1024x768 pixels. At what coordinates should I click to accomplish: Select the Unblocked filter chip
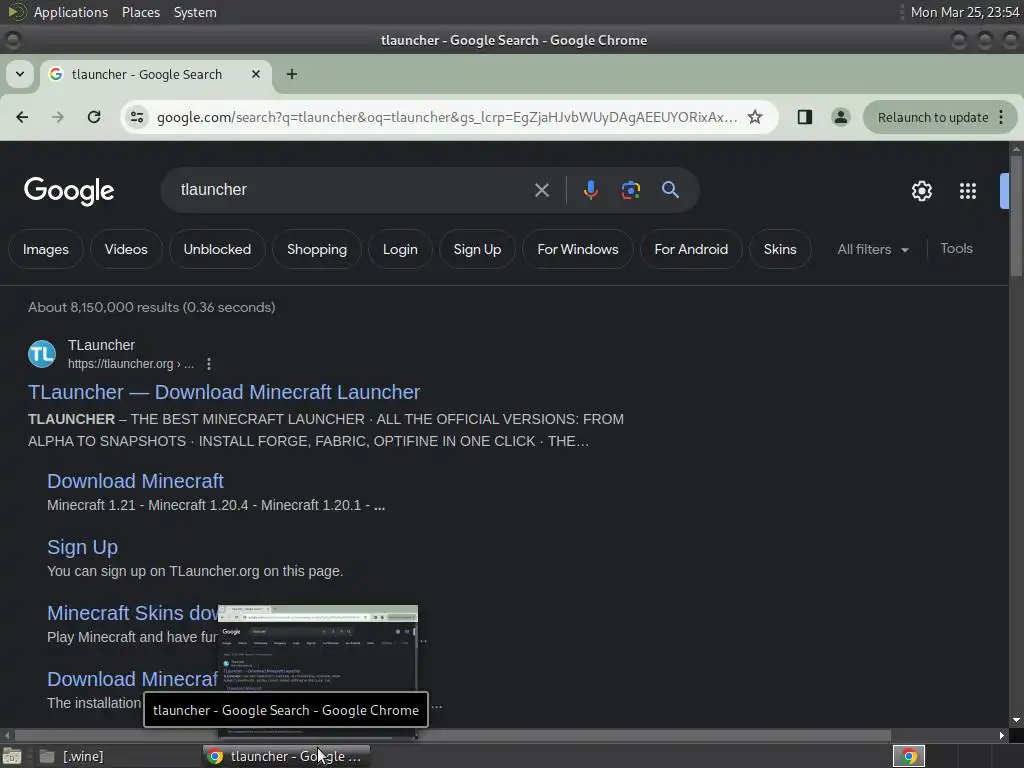point(217,249)
